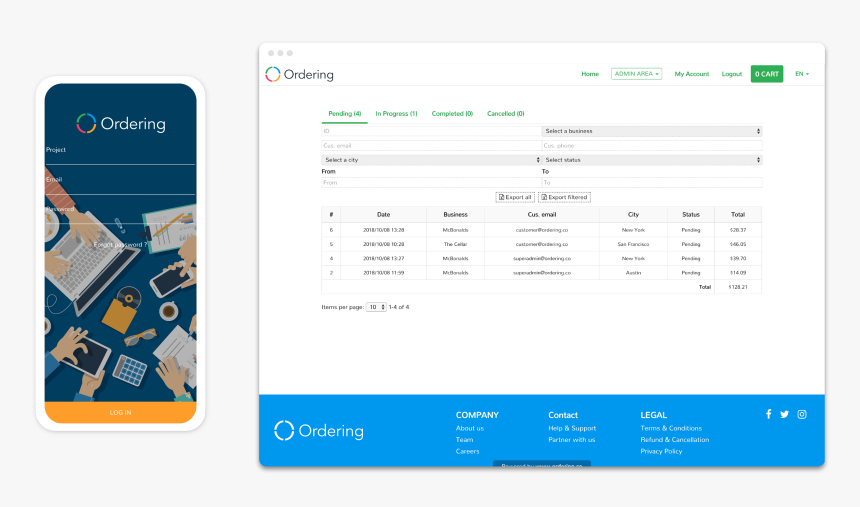Tap the Email field on phone
Viewport: 860px width, 507px height.
coord(121,186)
